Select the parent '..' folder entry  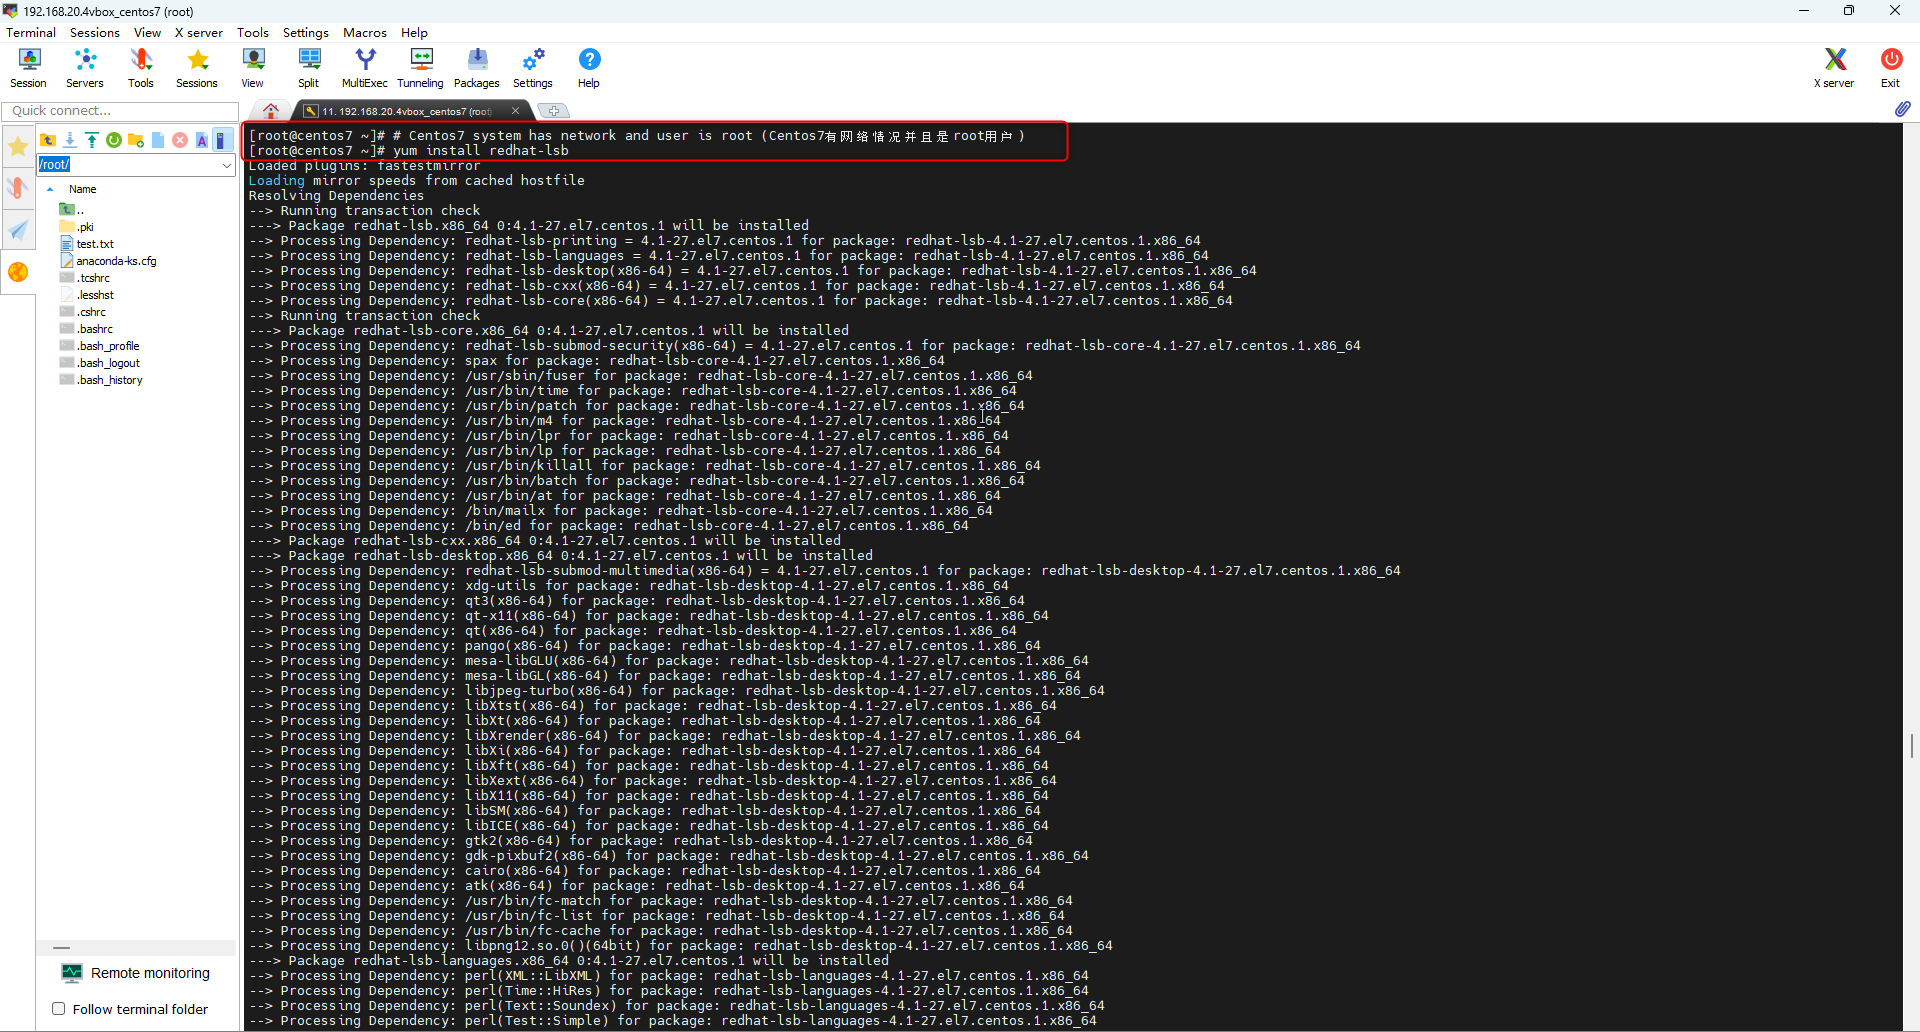72,210
